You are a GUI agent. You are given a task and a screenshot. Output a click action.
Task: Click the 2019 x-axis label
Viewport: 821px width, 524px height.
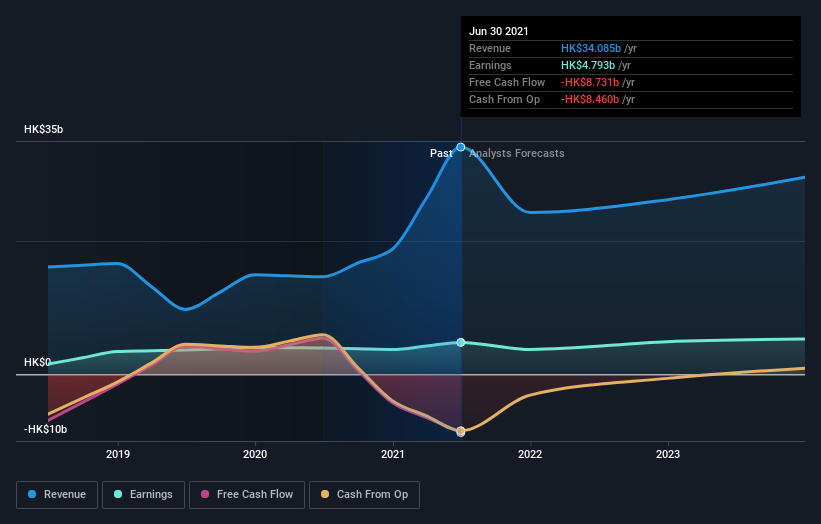point(118,454)
